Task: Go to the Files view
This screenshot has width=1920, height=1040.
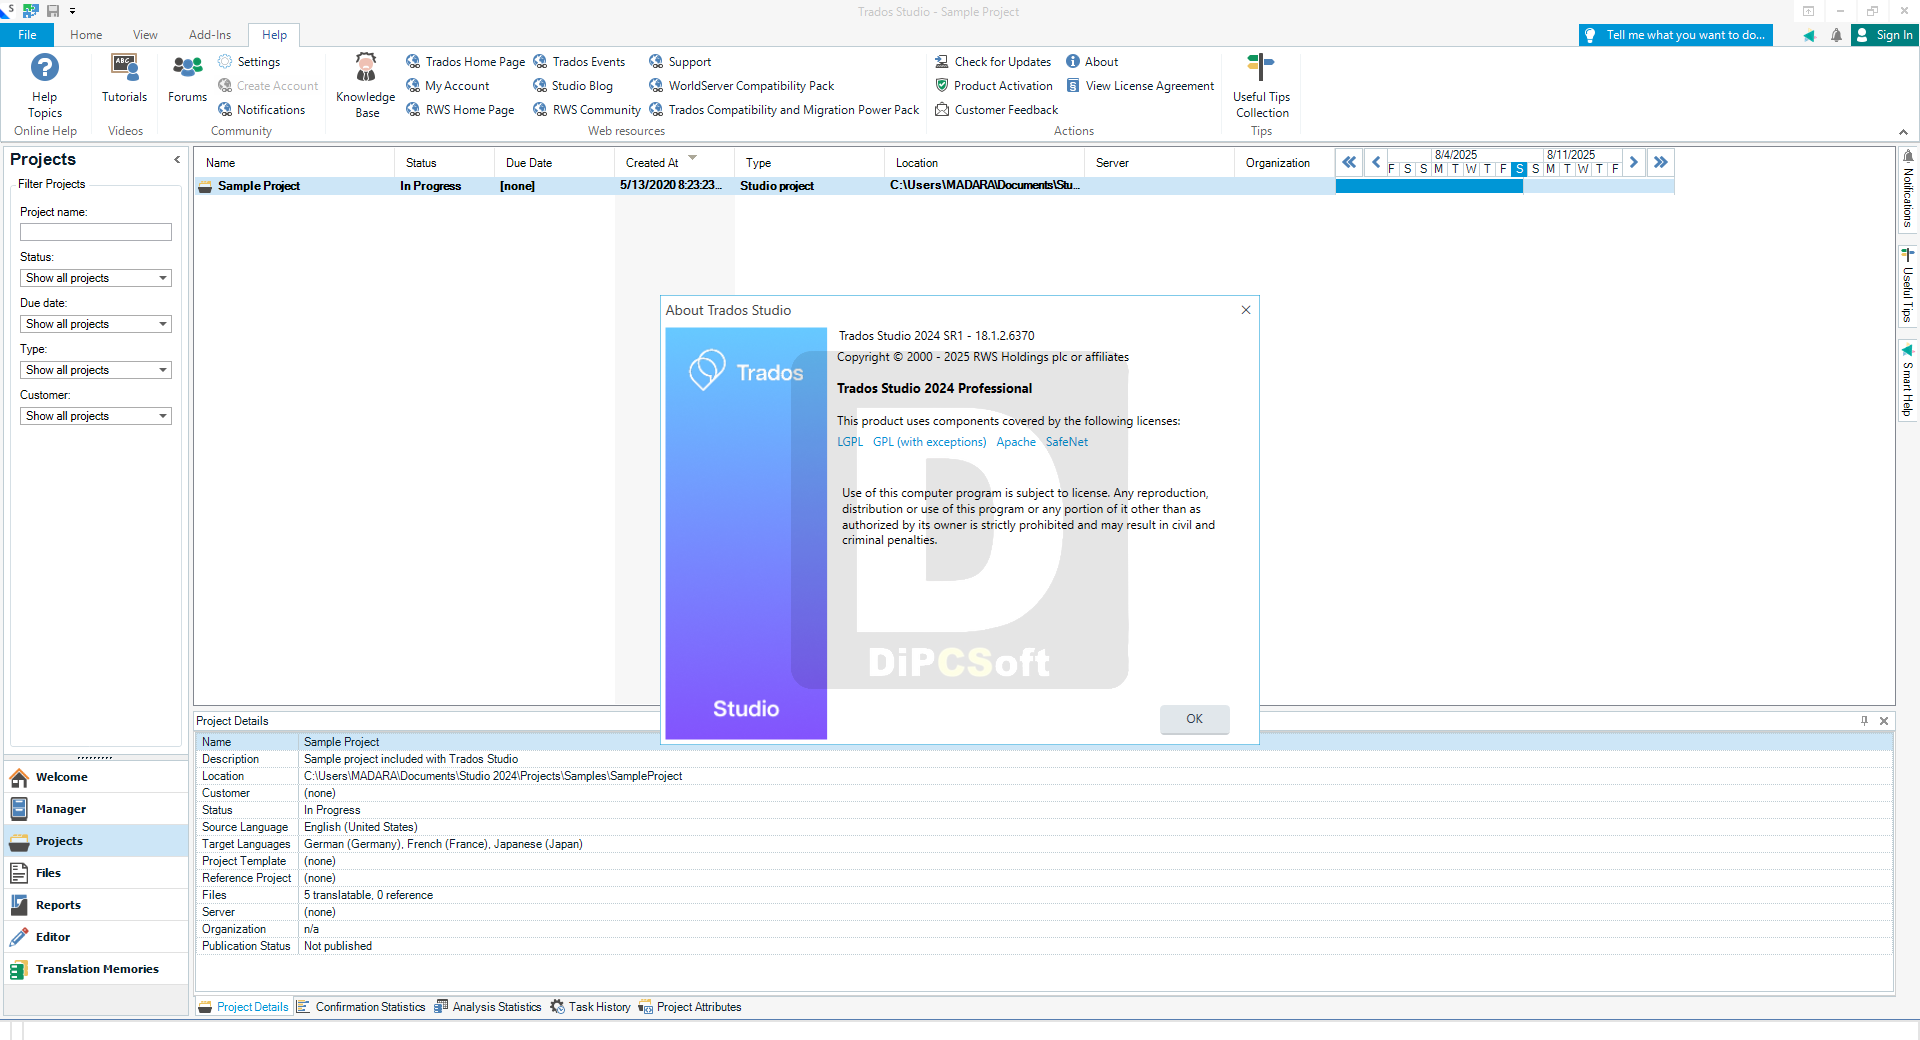Action: tap(96, 873)
